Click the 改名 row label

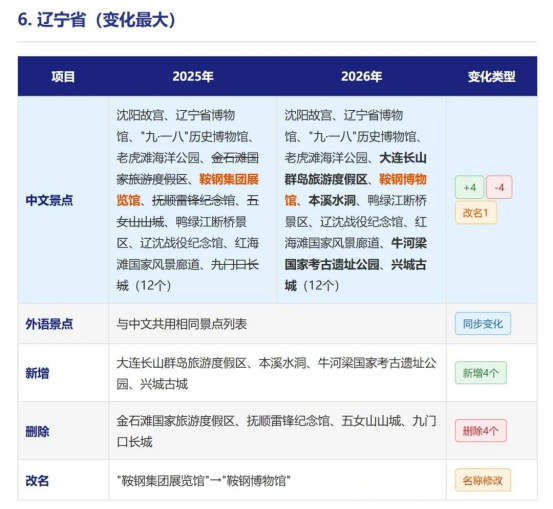click(x=37, y=480)
